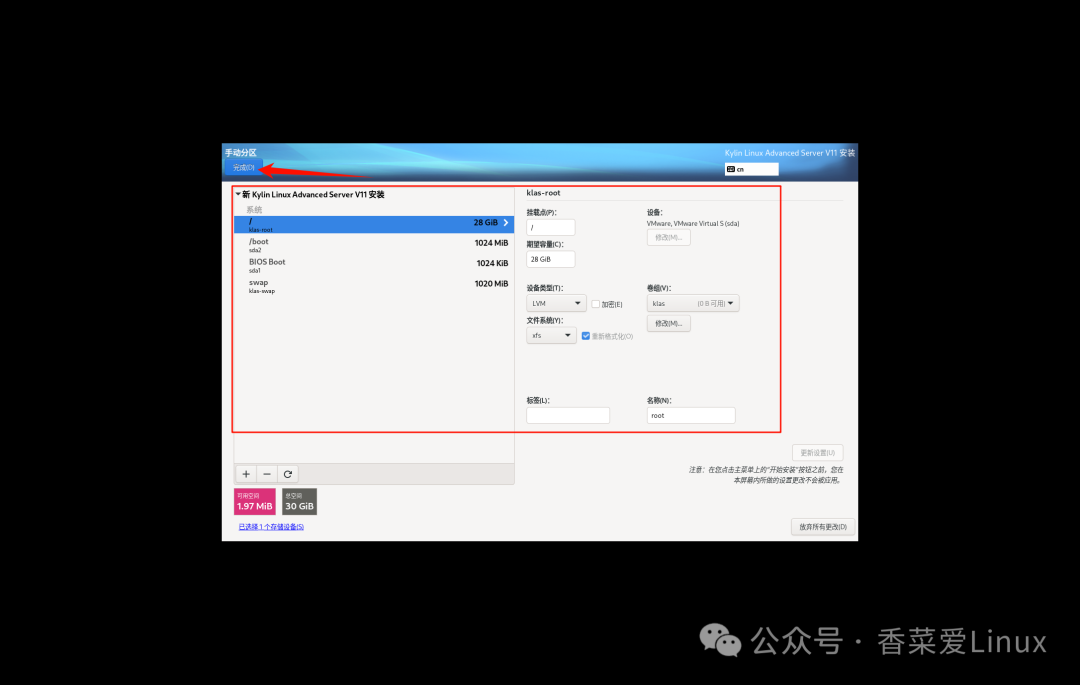The width and height of the screenshot is (1080, 685).
Task: Select the / klas-root partition row
Action: (x=374, y=224)
